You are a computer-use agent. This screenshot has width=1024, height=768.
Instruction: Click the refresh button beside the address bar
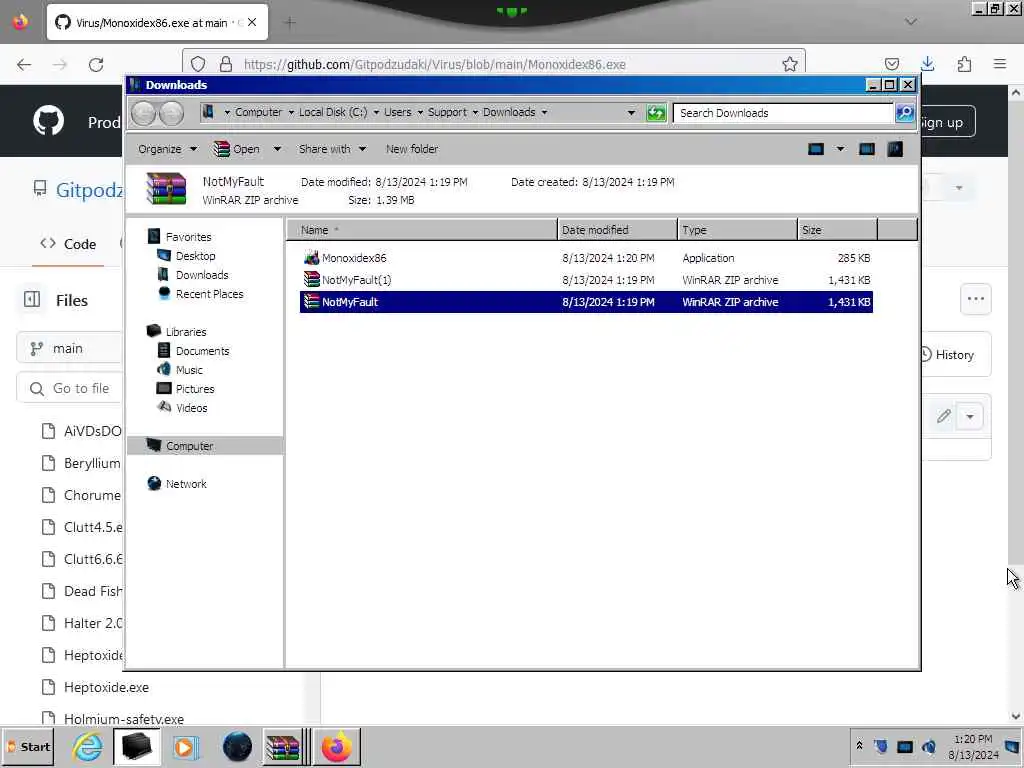tap(656, 113)
